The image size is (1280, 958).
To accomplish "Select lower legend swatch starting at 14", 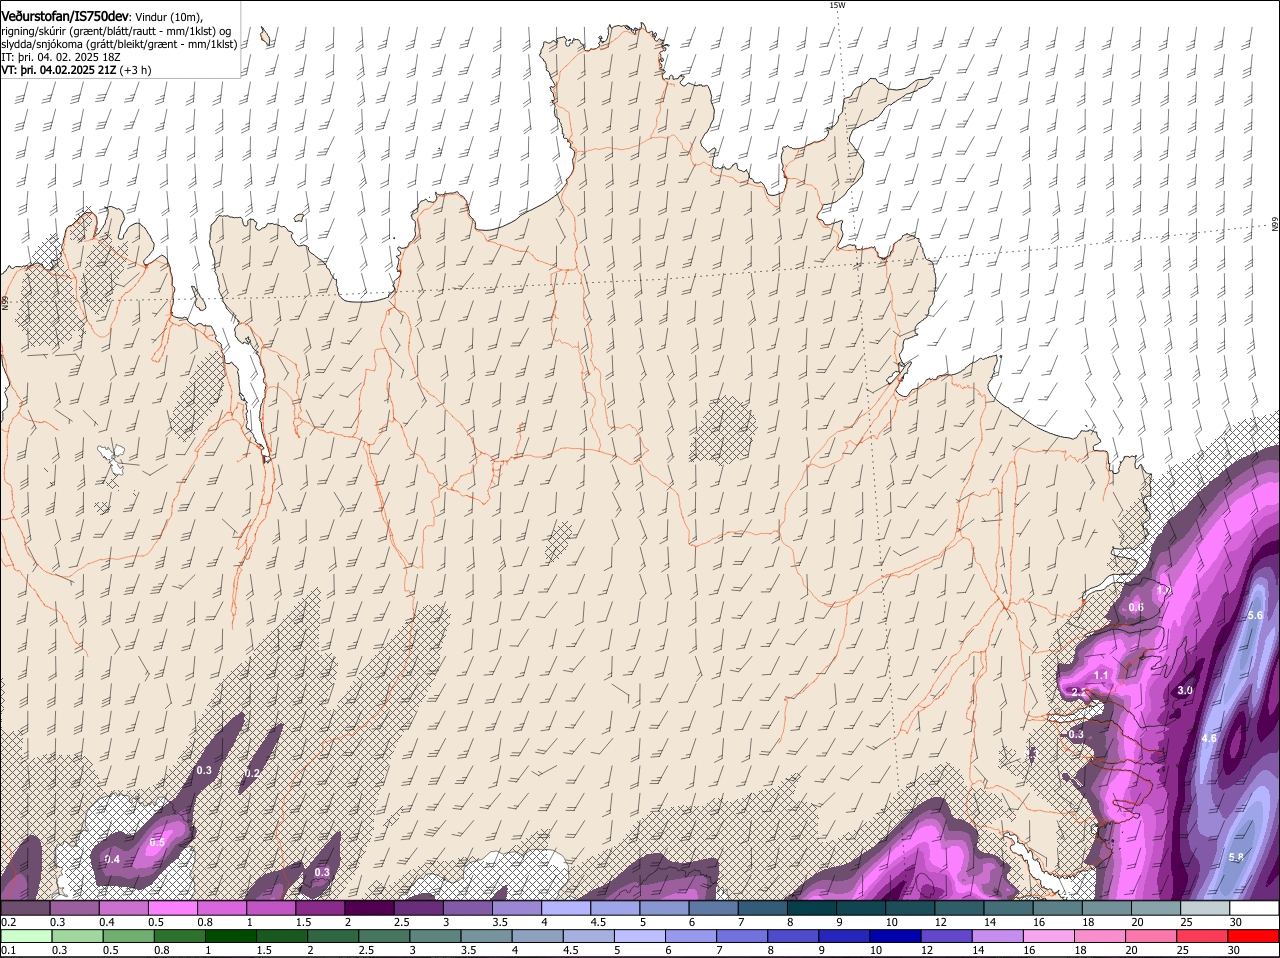I will click(998, 936).
